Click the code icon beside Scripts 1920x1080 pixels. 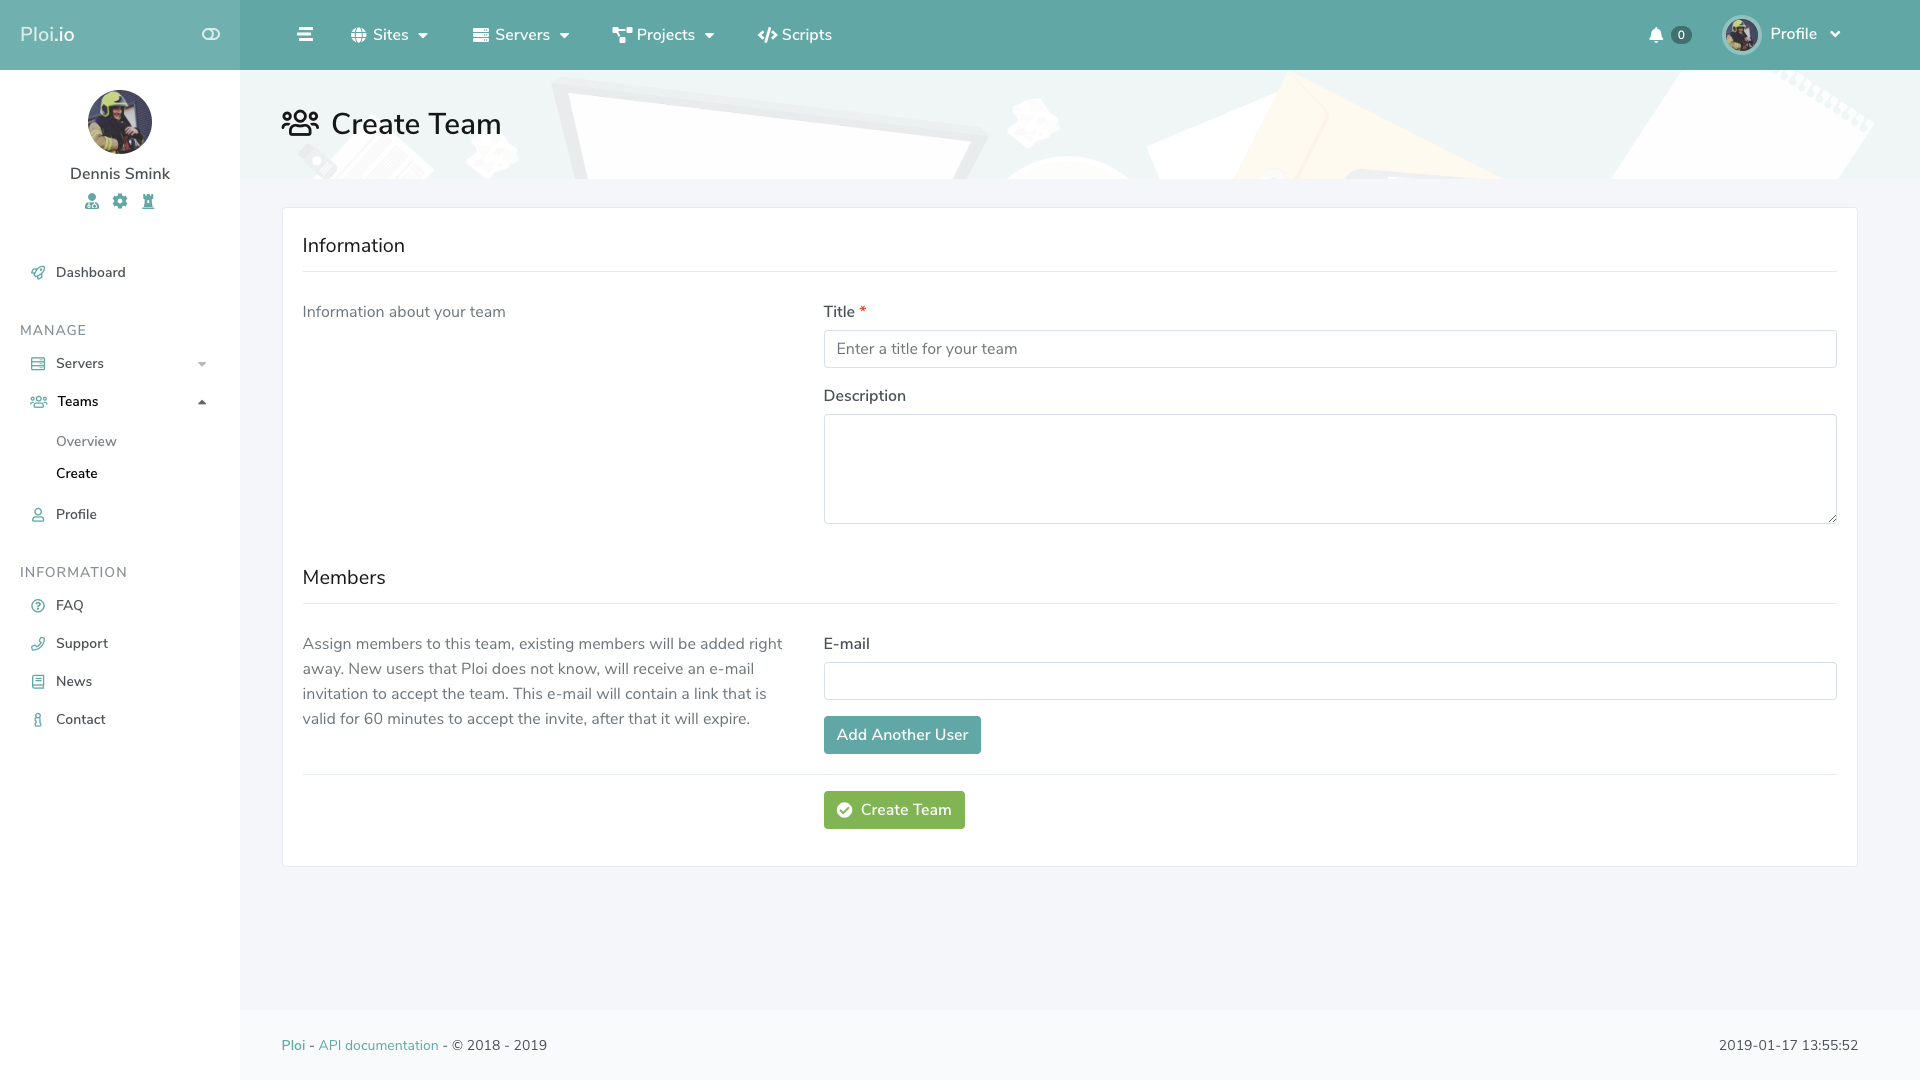767,35
